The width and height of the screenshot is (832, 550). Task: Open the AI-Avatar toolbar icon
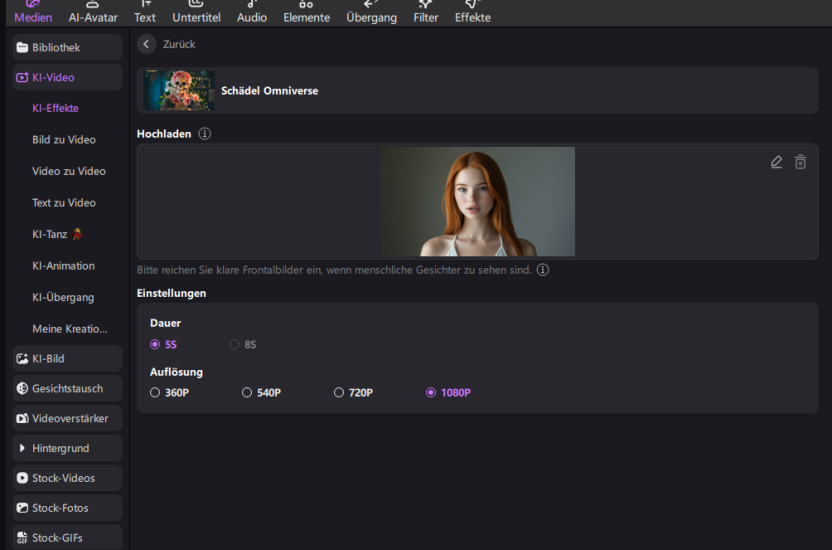93,11
